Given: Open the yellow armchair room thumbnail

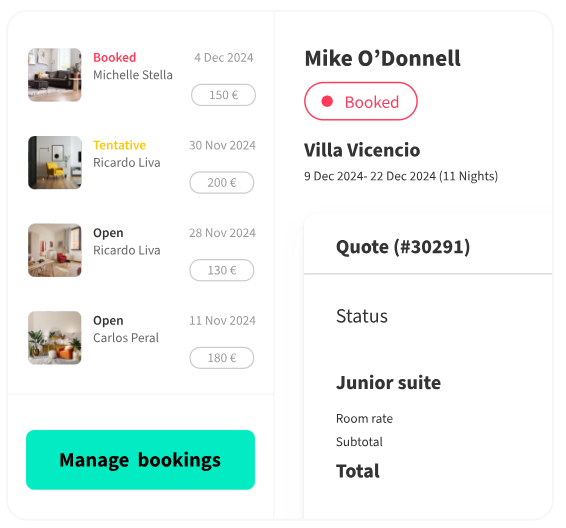Looking at the screenshot, I should click(55, 162).
